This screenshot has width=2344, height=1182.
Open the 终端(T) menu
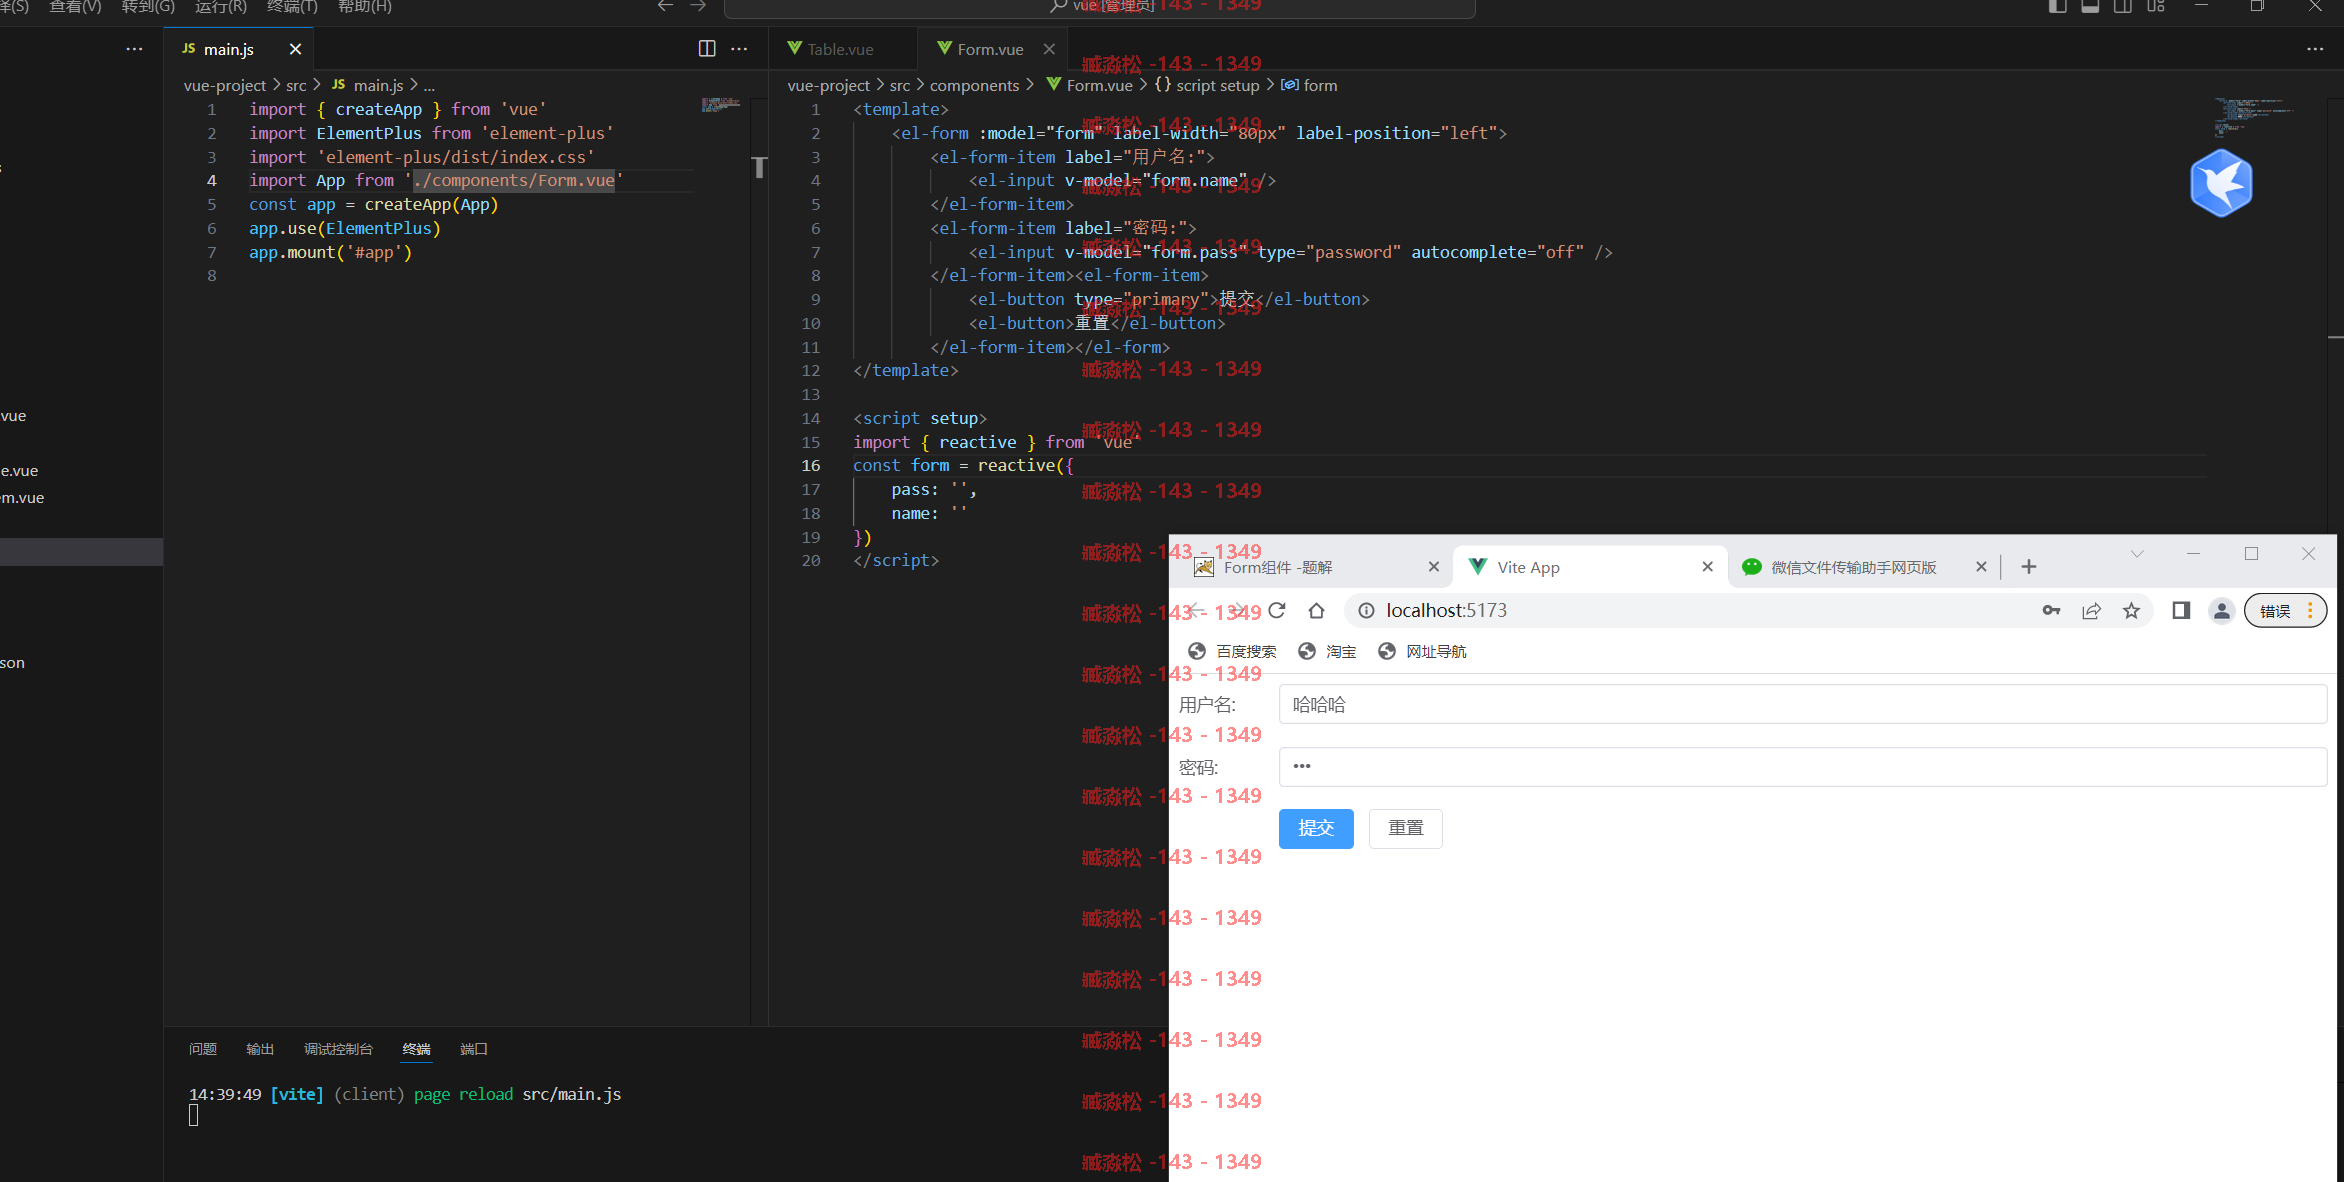[x=293, y=7]
